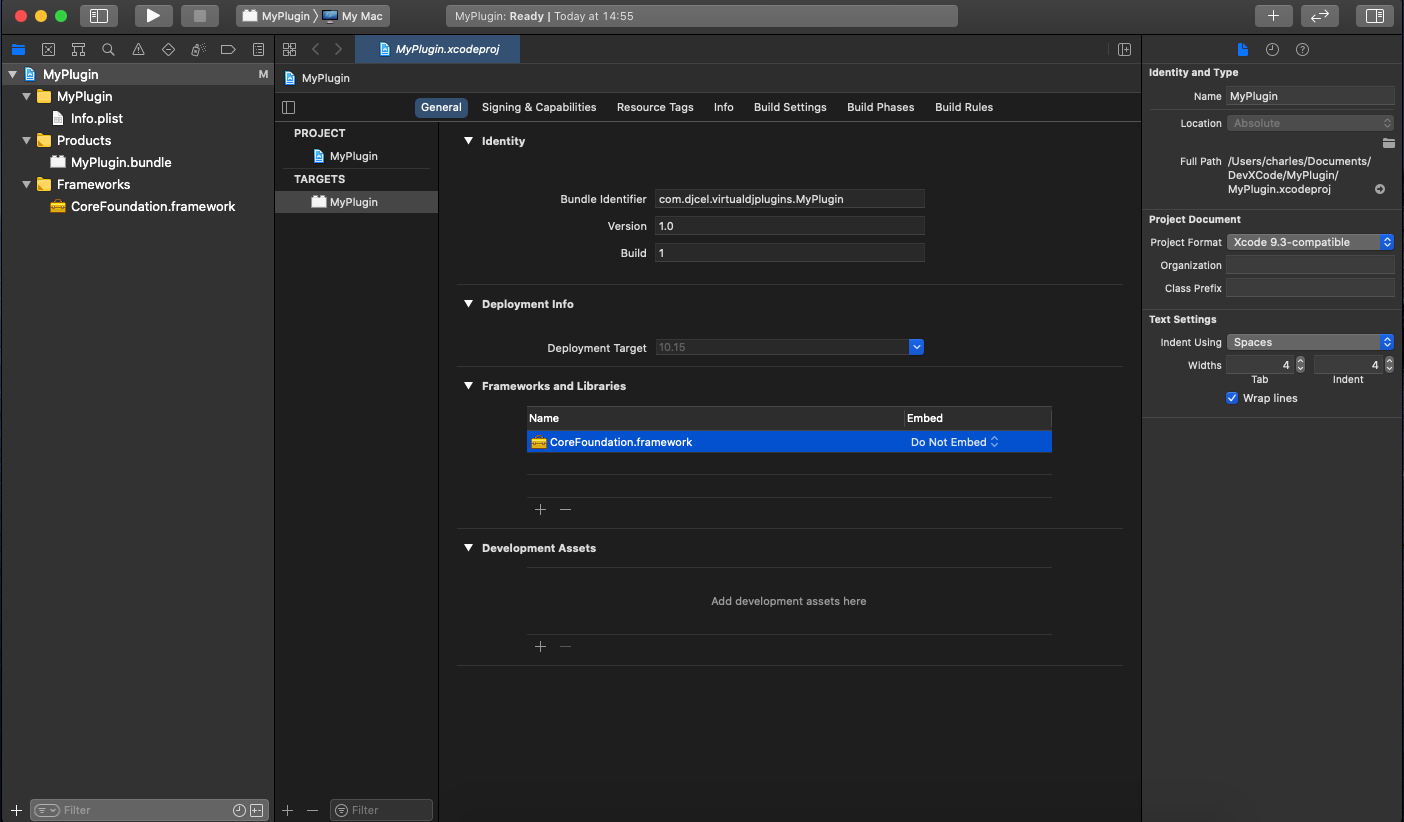Screen dimensions: 1404x822
Task: Switch to the Resource Tags tab
Action: [x=655, y=107]
